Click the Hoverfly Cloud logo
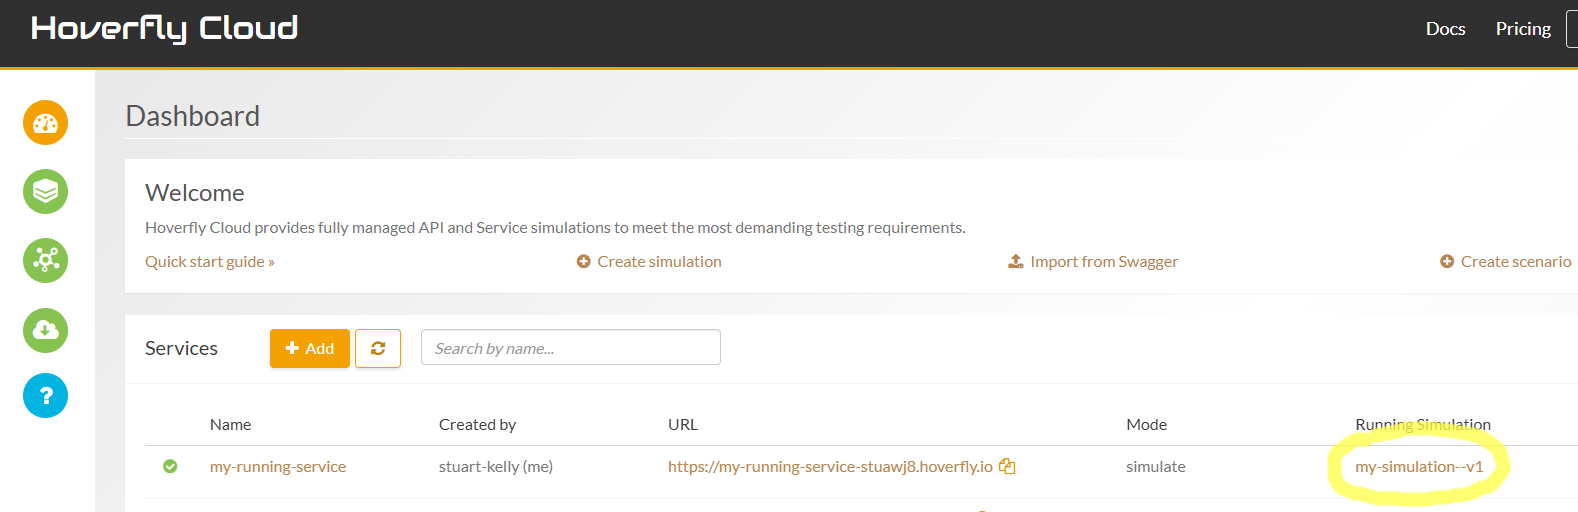Viewport: 1578px width, 512px height. point(165,29)
